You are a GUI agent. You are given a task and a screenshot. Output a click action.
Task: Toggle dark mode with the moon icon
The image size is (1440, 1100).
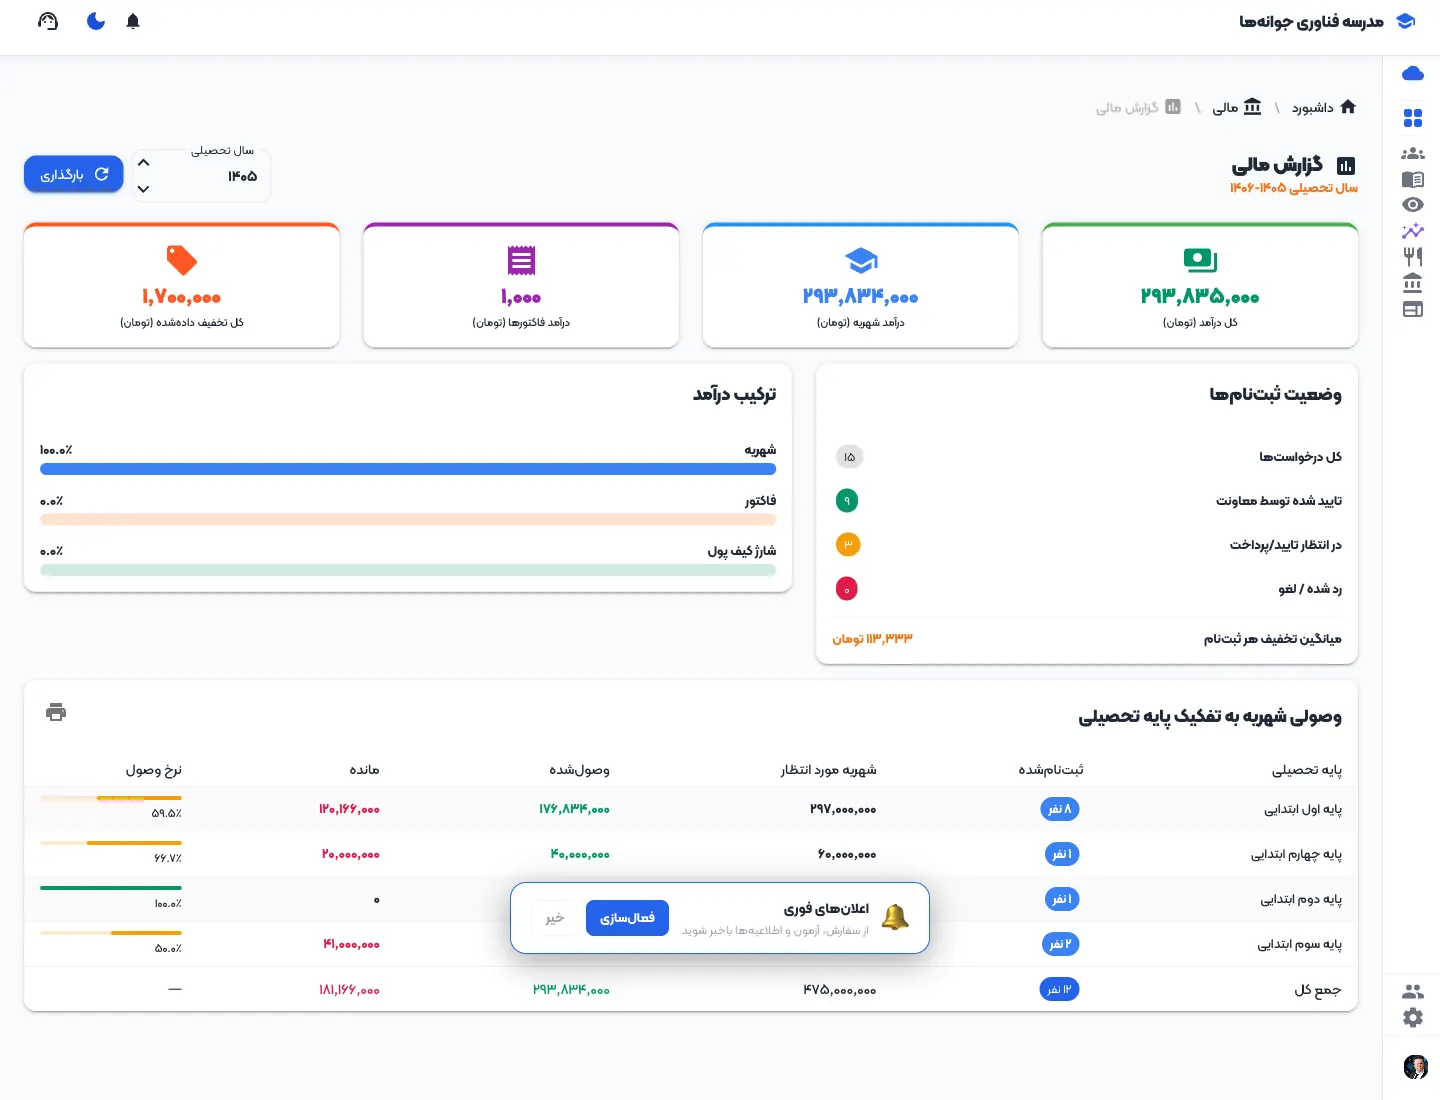96,21
